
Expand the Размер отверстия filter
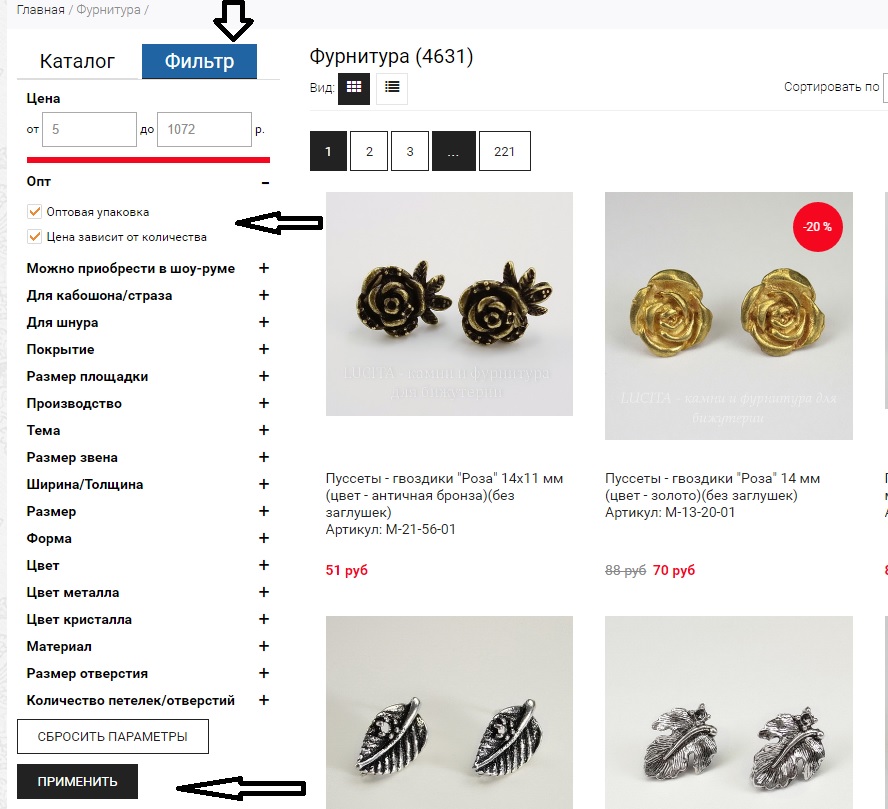click(x=264, y=673)
